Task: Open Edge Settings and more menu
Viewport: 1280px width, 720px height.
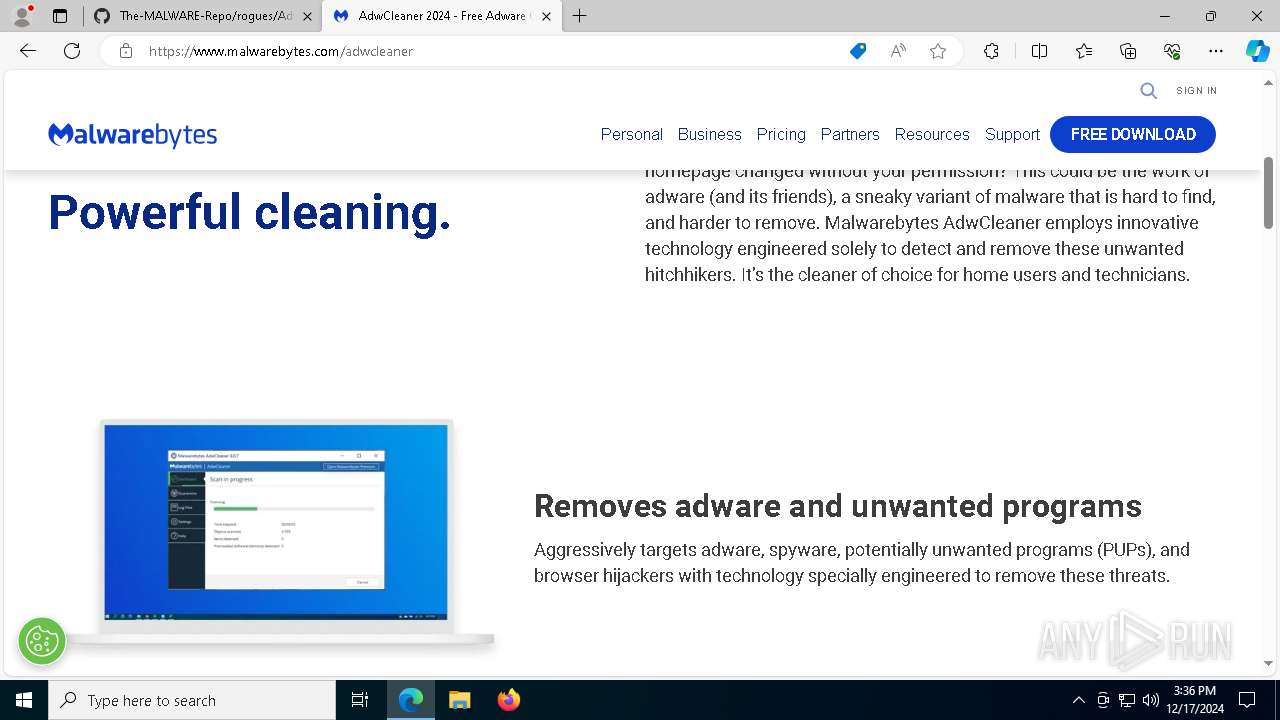Action: (1216, 51)
